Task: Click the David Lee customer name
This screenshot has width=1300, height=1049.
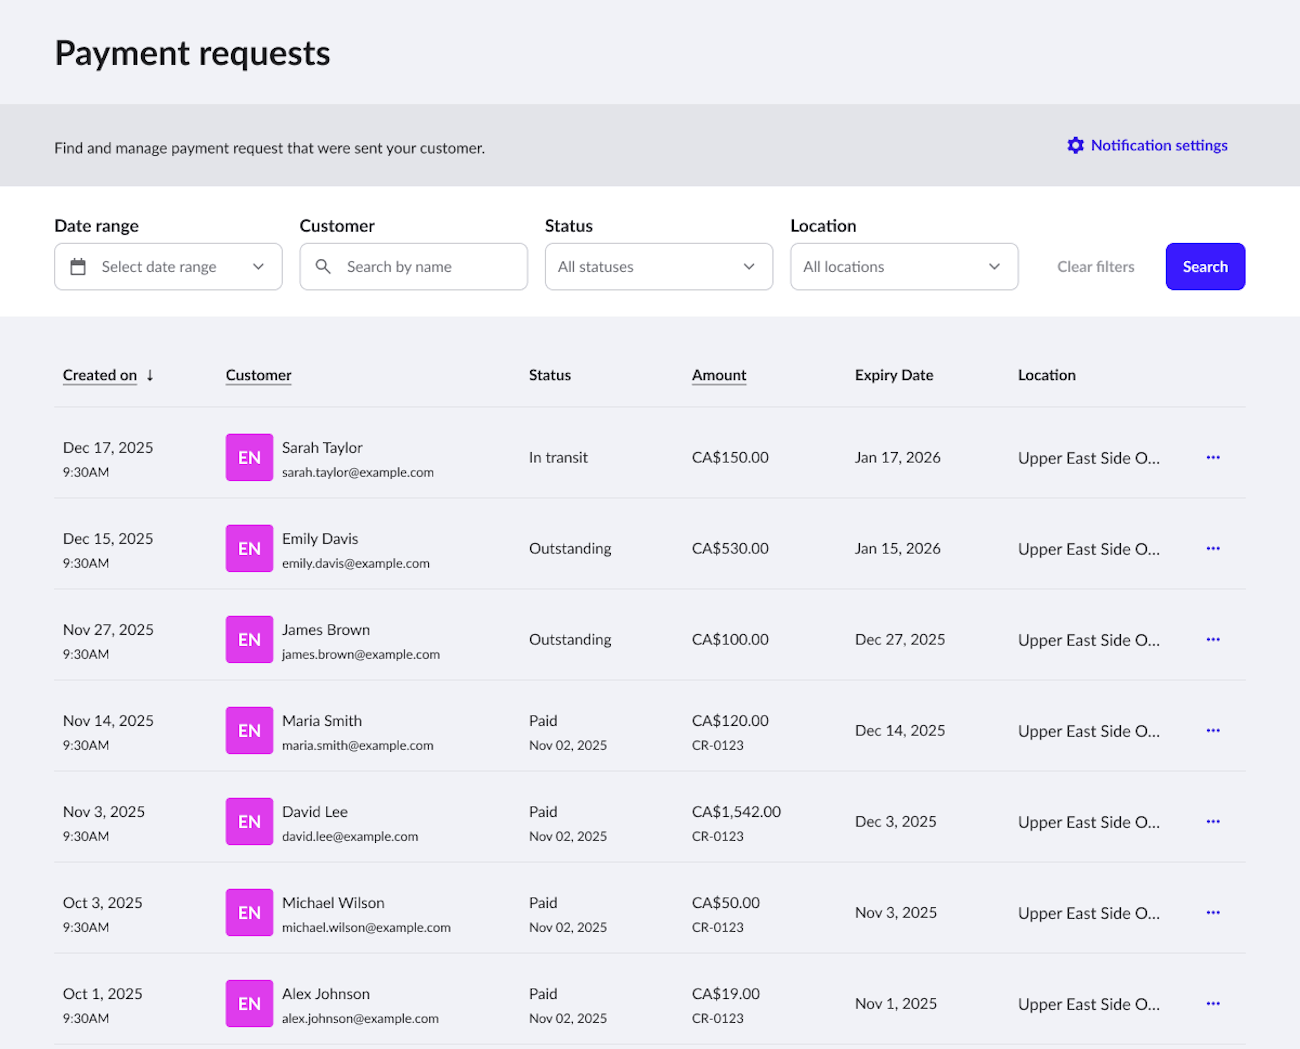Action: 315,812
